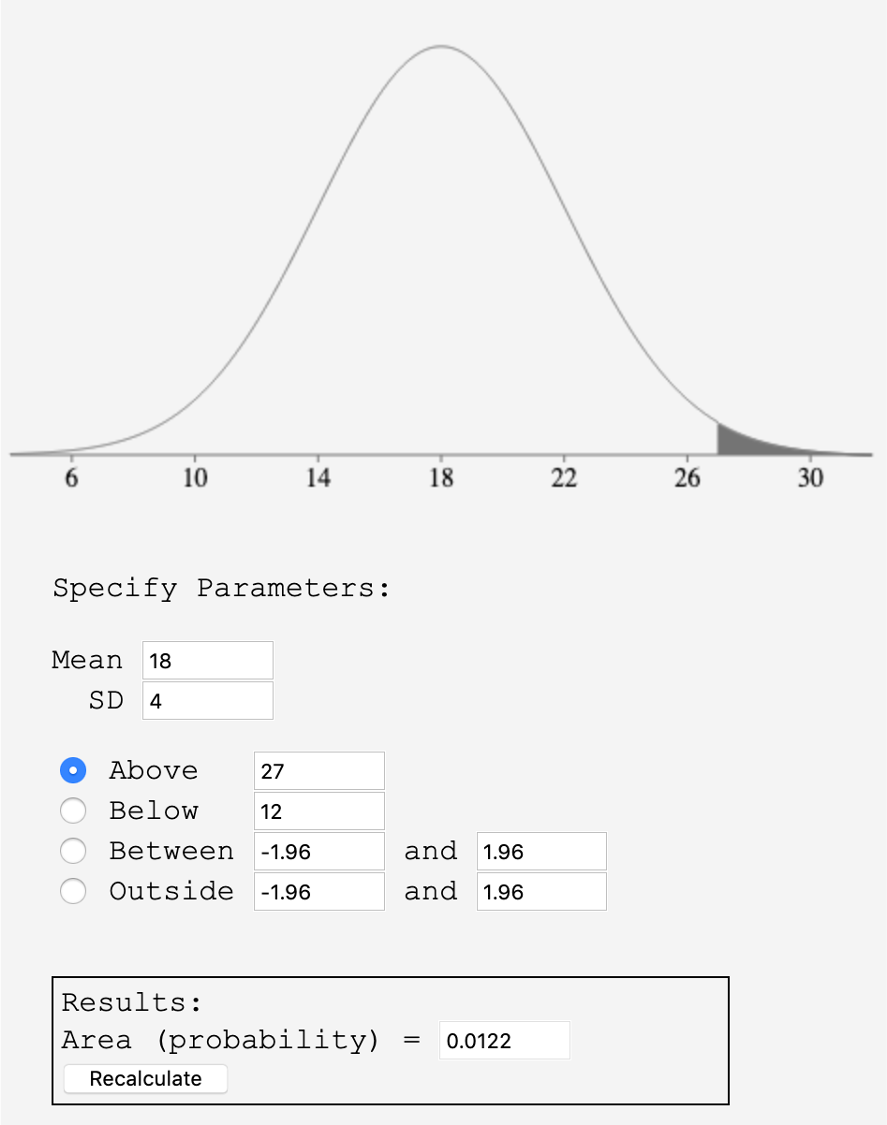The height and width of the screenshot is (1125, 887).
Task: Click the Mean input field
Action: coord(207,660)
